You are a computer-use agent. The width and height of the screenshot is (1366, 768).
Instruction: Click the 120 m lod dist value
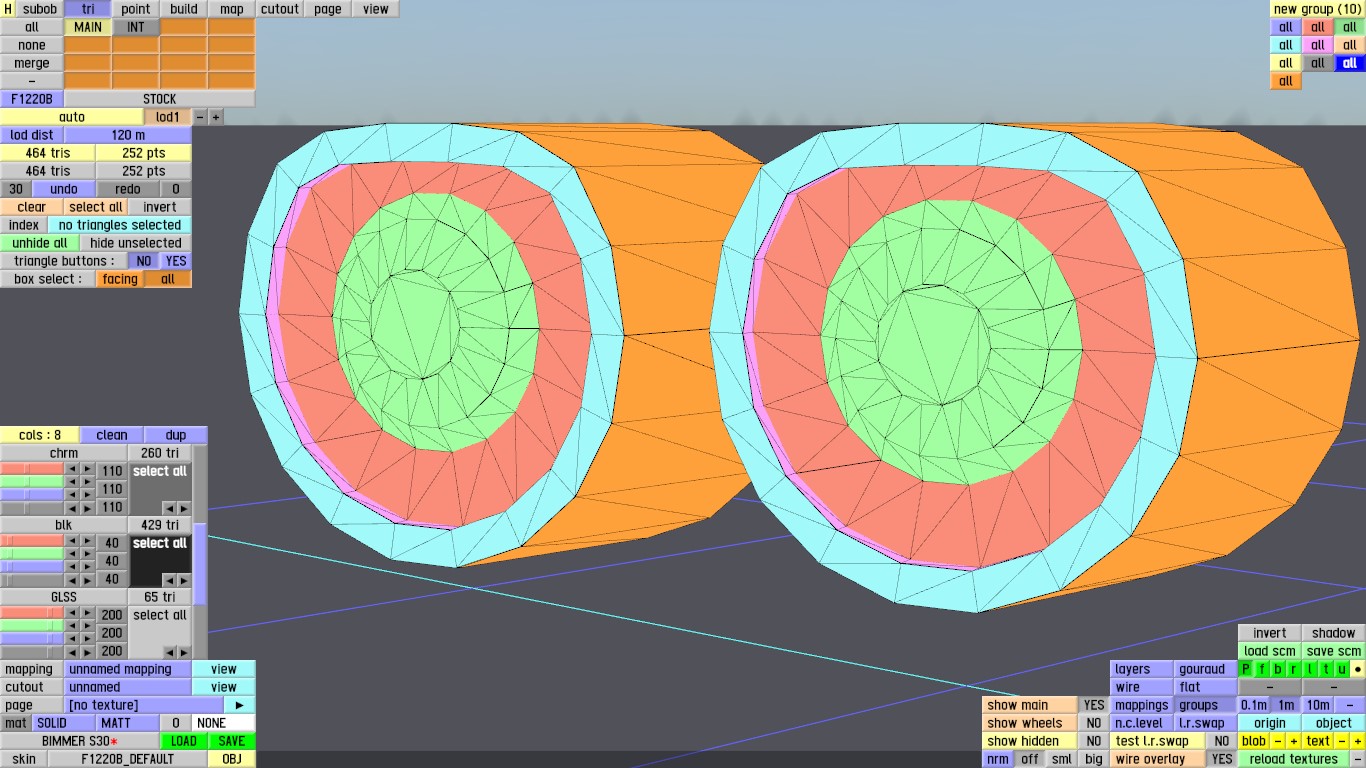point(128,135)
